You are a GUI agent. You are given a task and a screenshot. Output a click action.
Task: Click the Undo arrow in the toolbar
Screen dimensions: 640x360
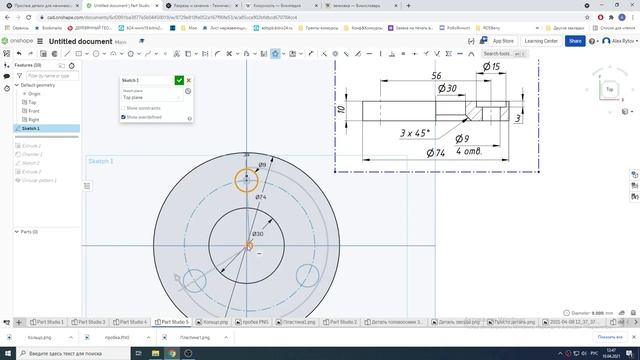[x=19, y=53]
